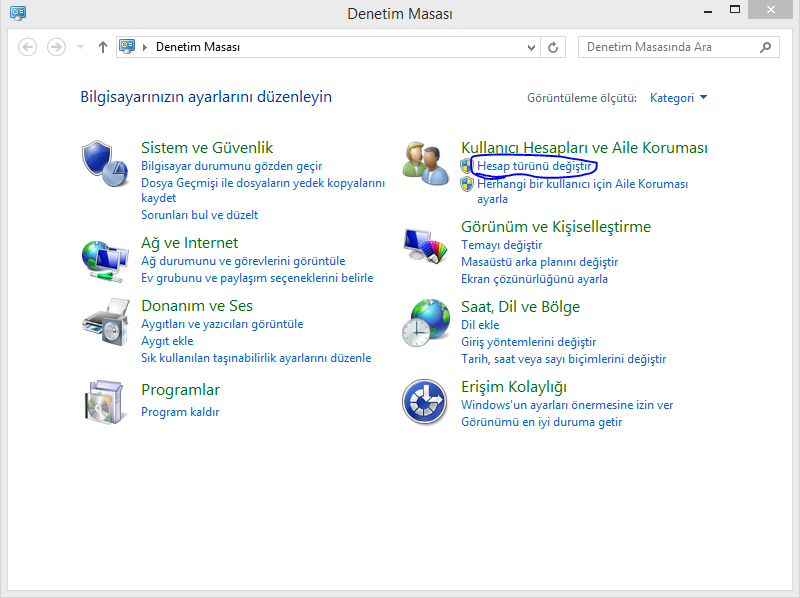Open Kullanıcı Hesapları ve Aile Koruması heading
800x598 pixels.
click(584, 147)
